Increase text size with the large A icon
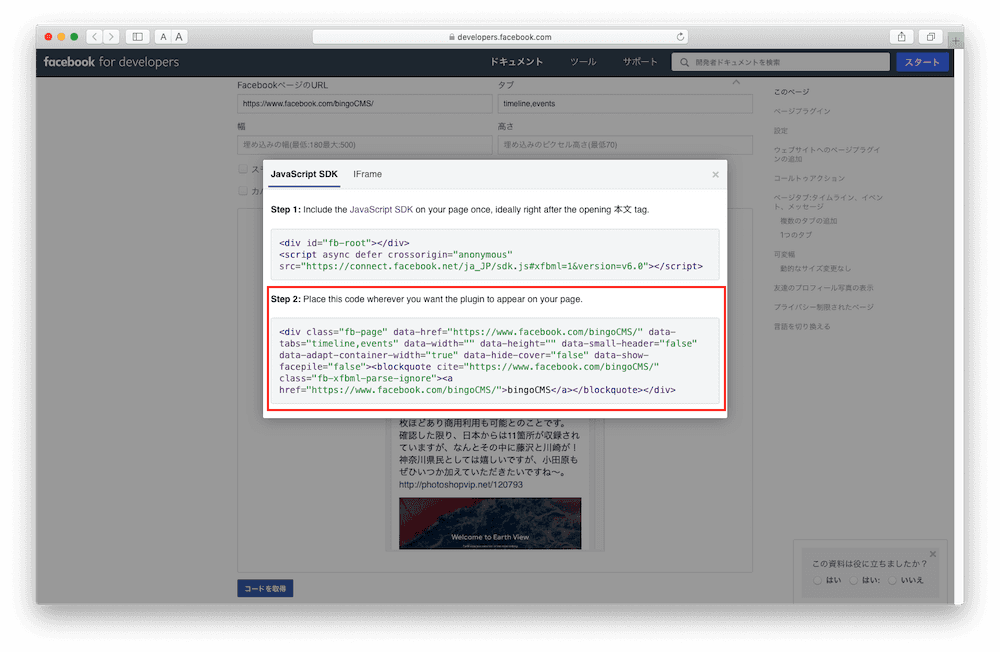This screenshot has width=1000, height=652. pyautogui.click(x=179, y=36)
